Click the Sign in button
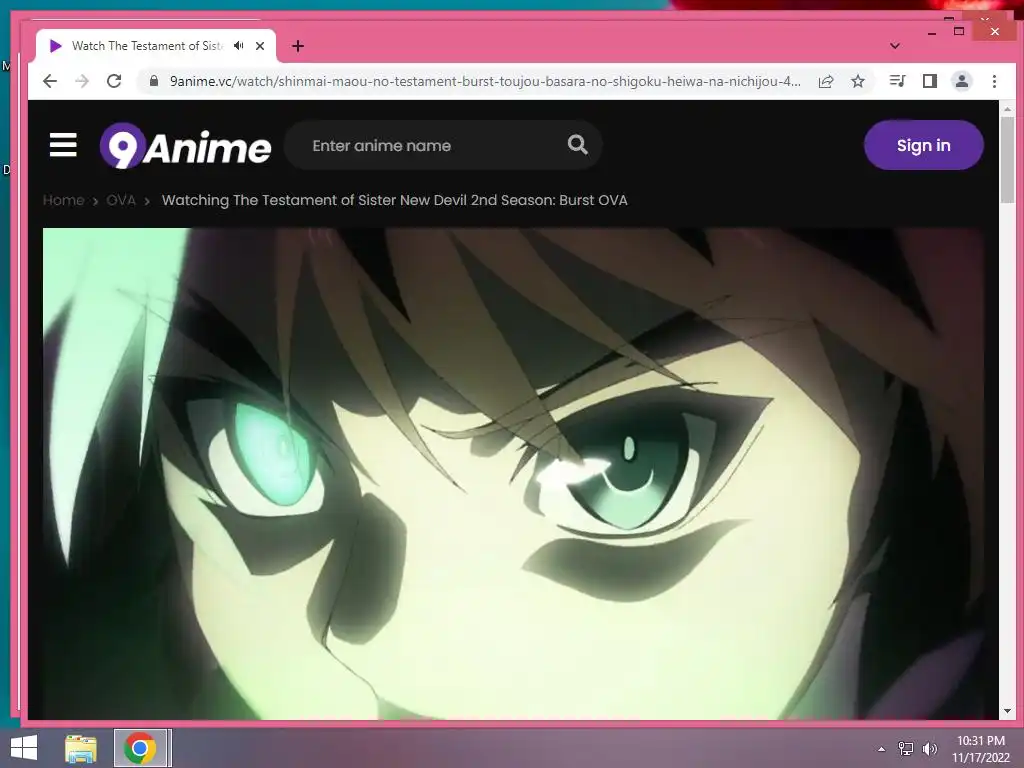The width and height of the screenshot is (1024, 768). coord(923,145)
